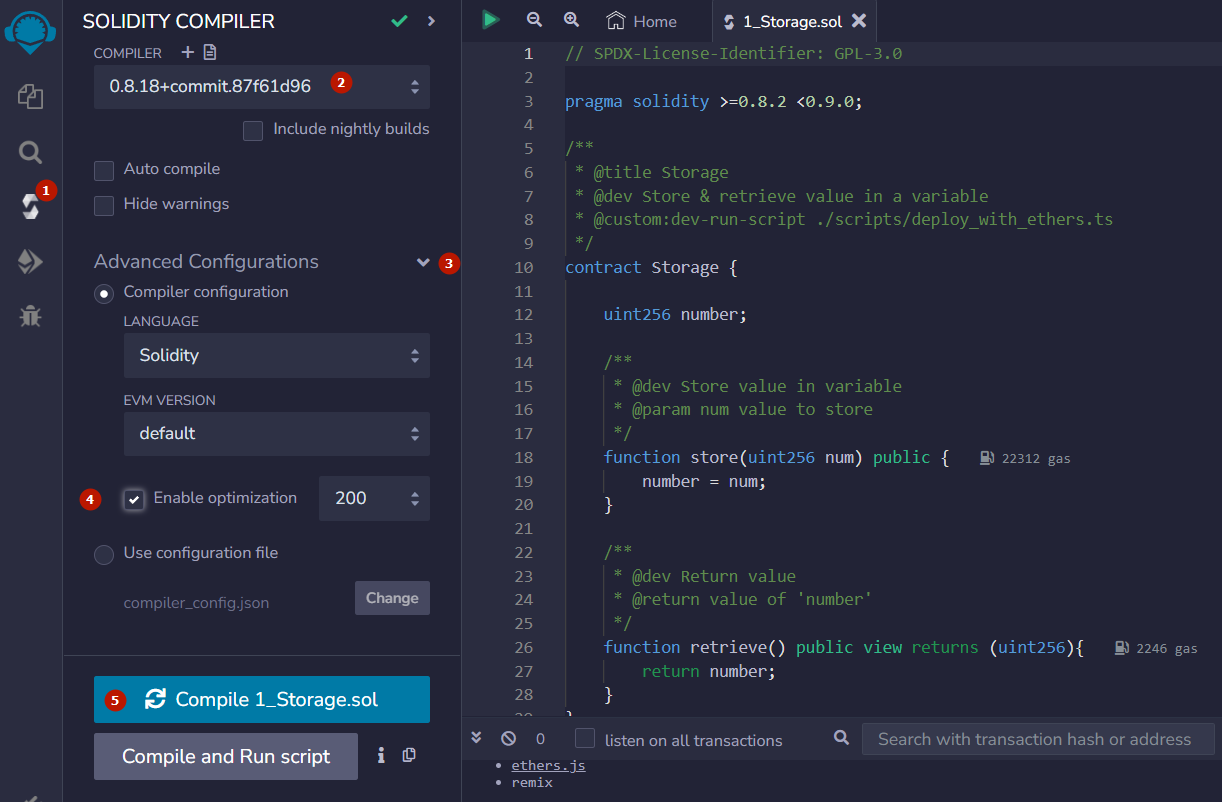Clear the terminal console icon
This screenshot has width=1222, height=802.
508,739
